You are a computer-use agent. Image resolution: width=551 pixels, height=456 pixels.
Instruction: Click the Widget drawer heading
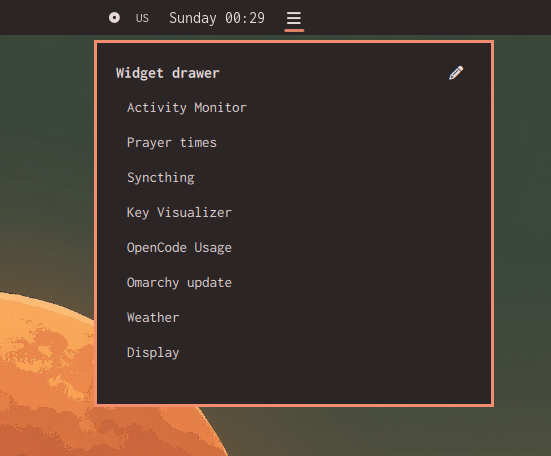pos(168,73)
